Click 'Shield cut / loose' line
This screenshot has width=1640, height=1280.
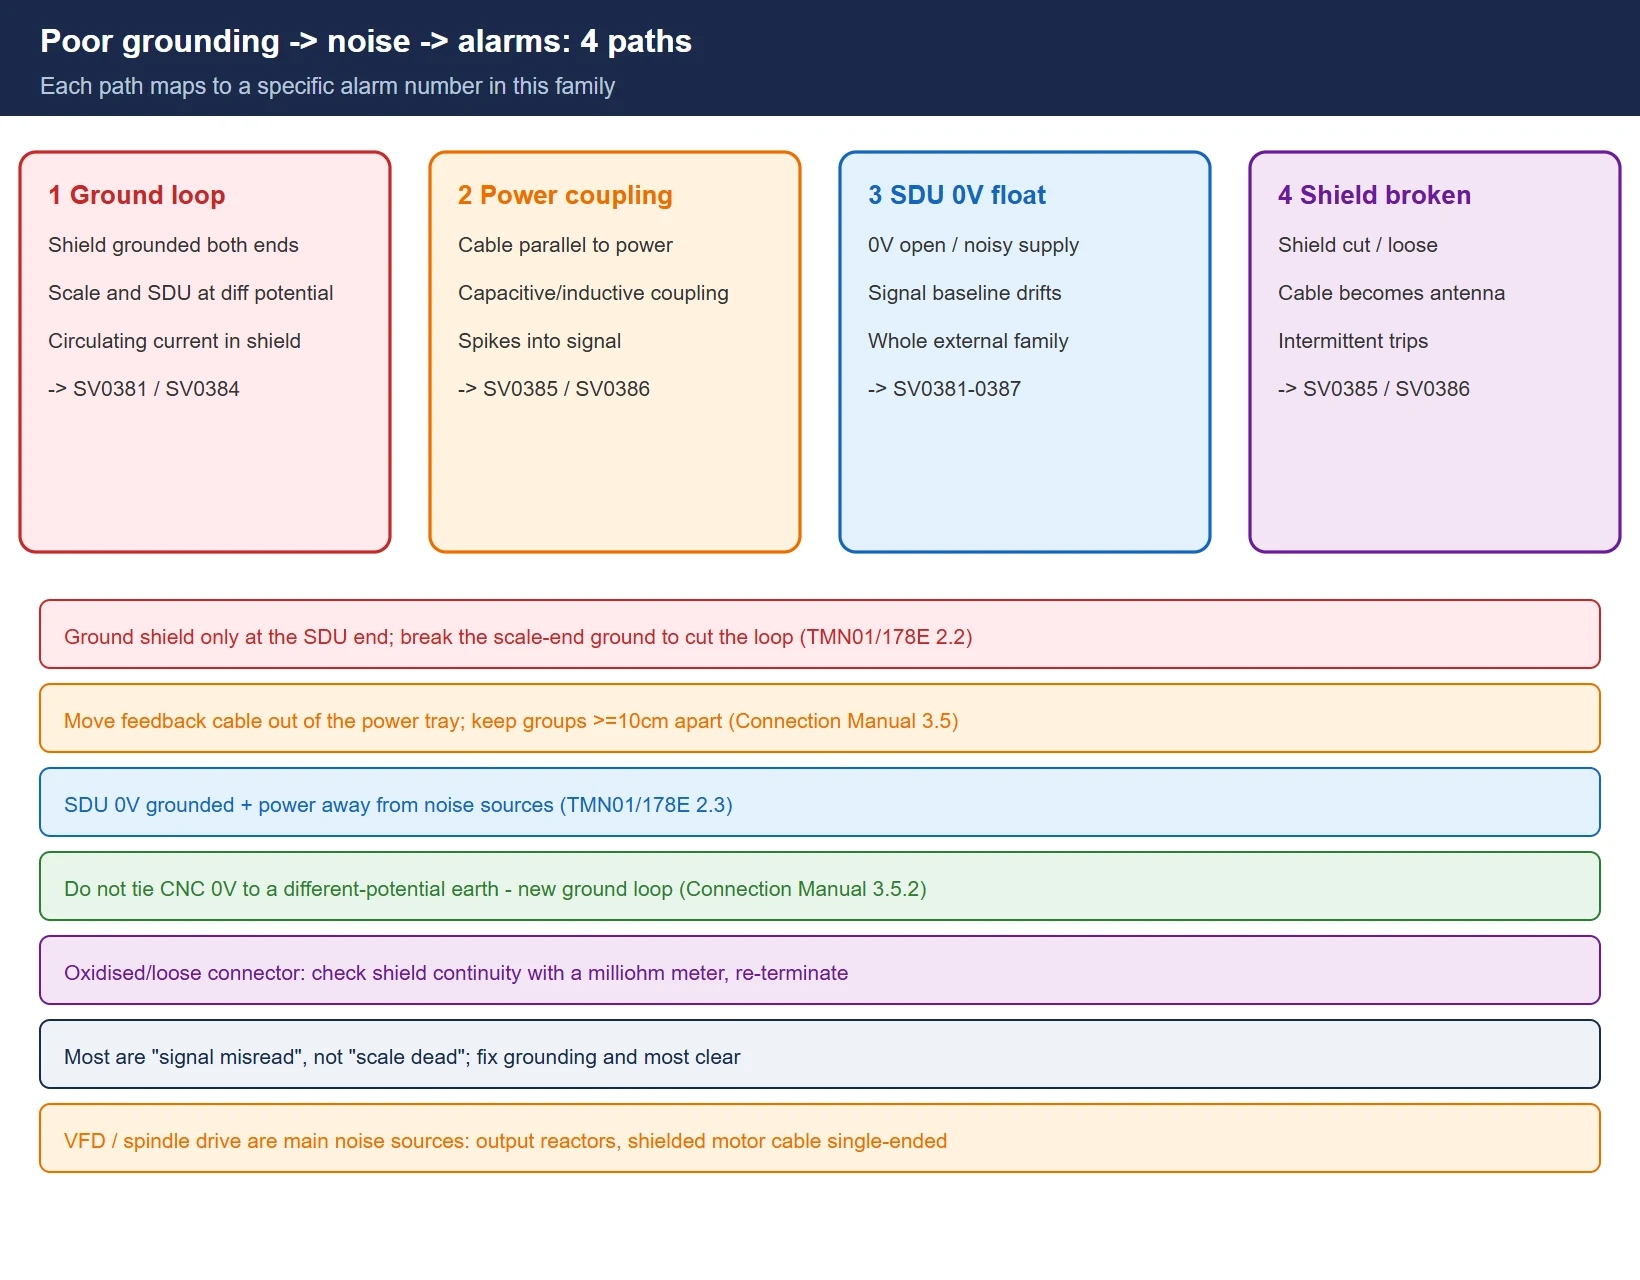tap(1357, 245)
